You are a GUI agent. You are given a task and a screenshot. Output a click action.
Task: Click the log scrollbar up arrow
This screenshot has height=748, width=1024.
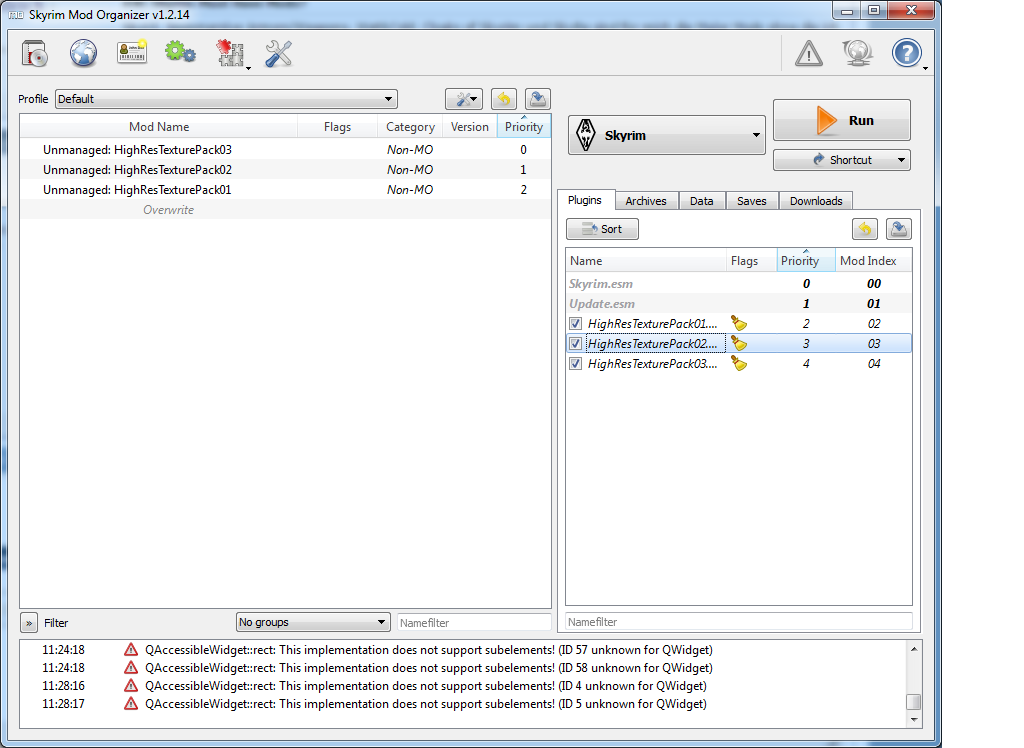914,649
